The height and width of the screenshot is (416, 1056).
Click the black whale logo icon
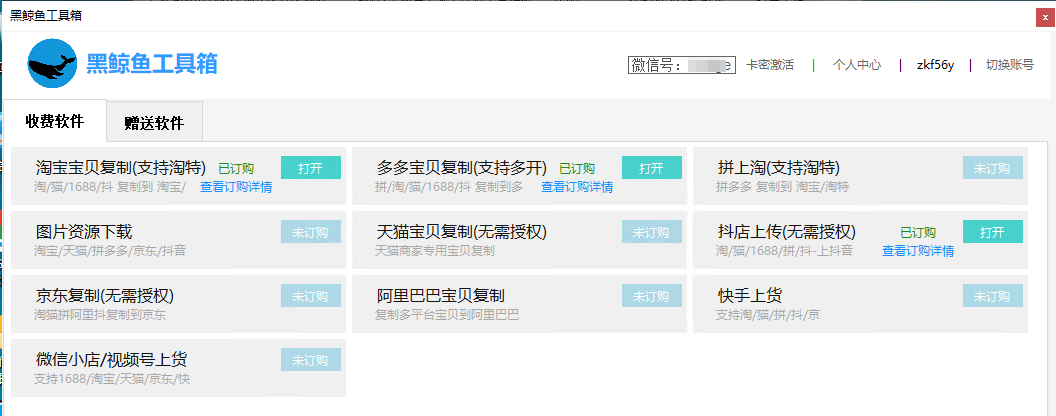pyautogui.click(x=53, y=64)
